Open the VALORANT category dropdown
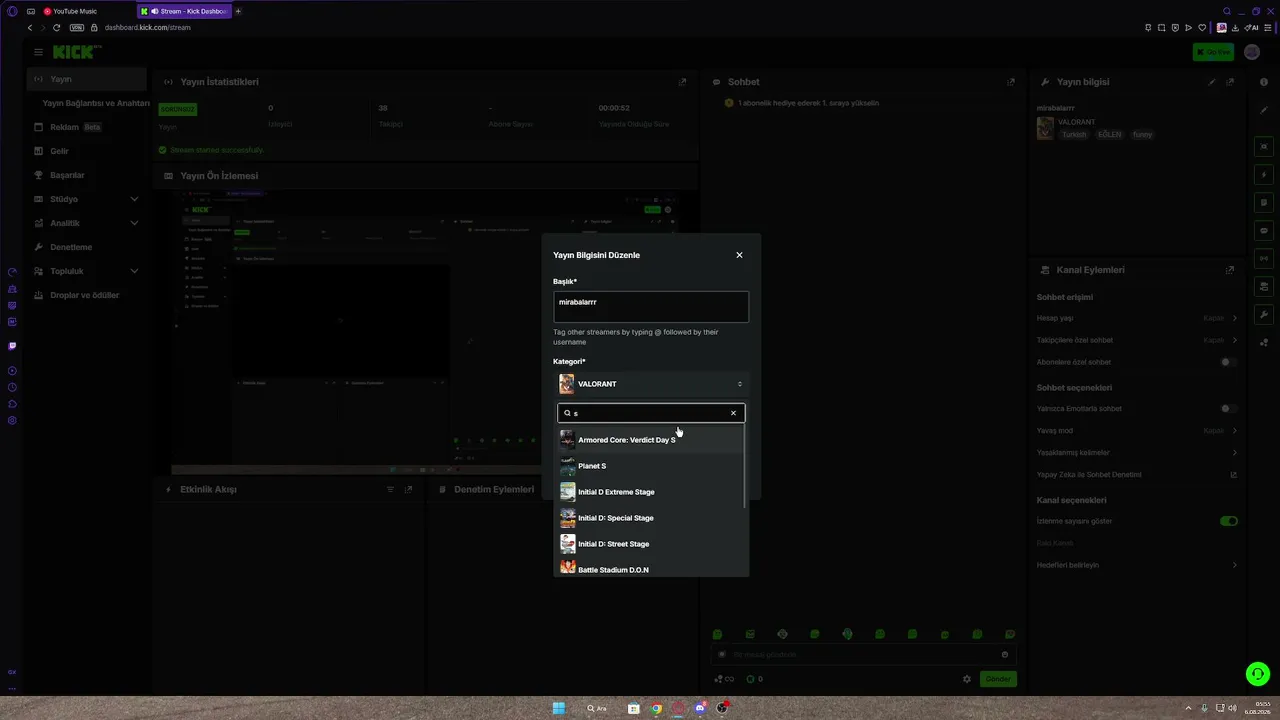The width and height of the screenshot is (1280, 720). (651, 384)
